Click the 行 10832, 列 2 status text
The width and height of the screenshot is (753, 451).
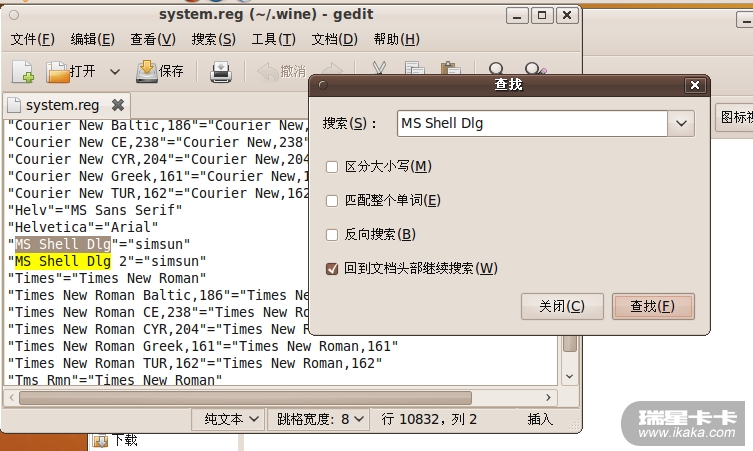[429, 419]
